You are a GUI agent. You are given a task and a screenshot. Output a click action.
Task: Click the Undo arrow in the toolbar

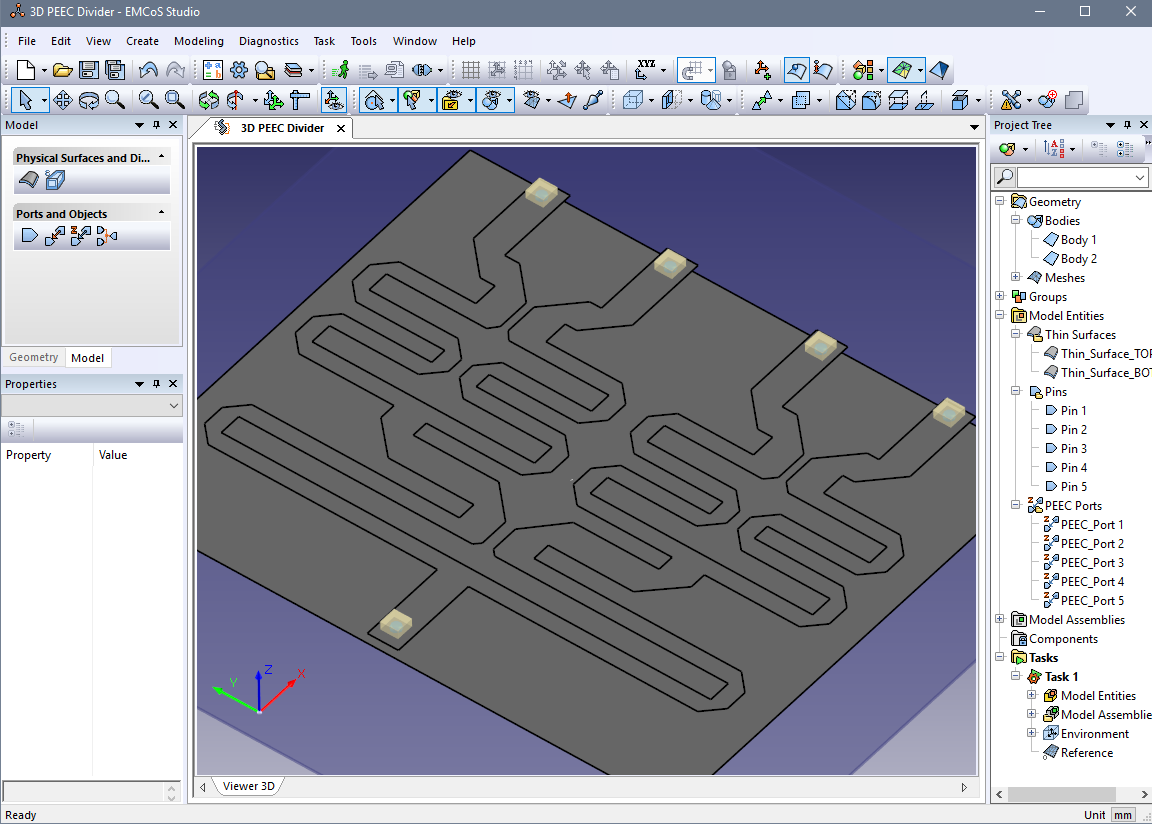point(148,70)
